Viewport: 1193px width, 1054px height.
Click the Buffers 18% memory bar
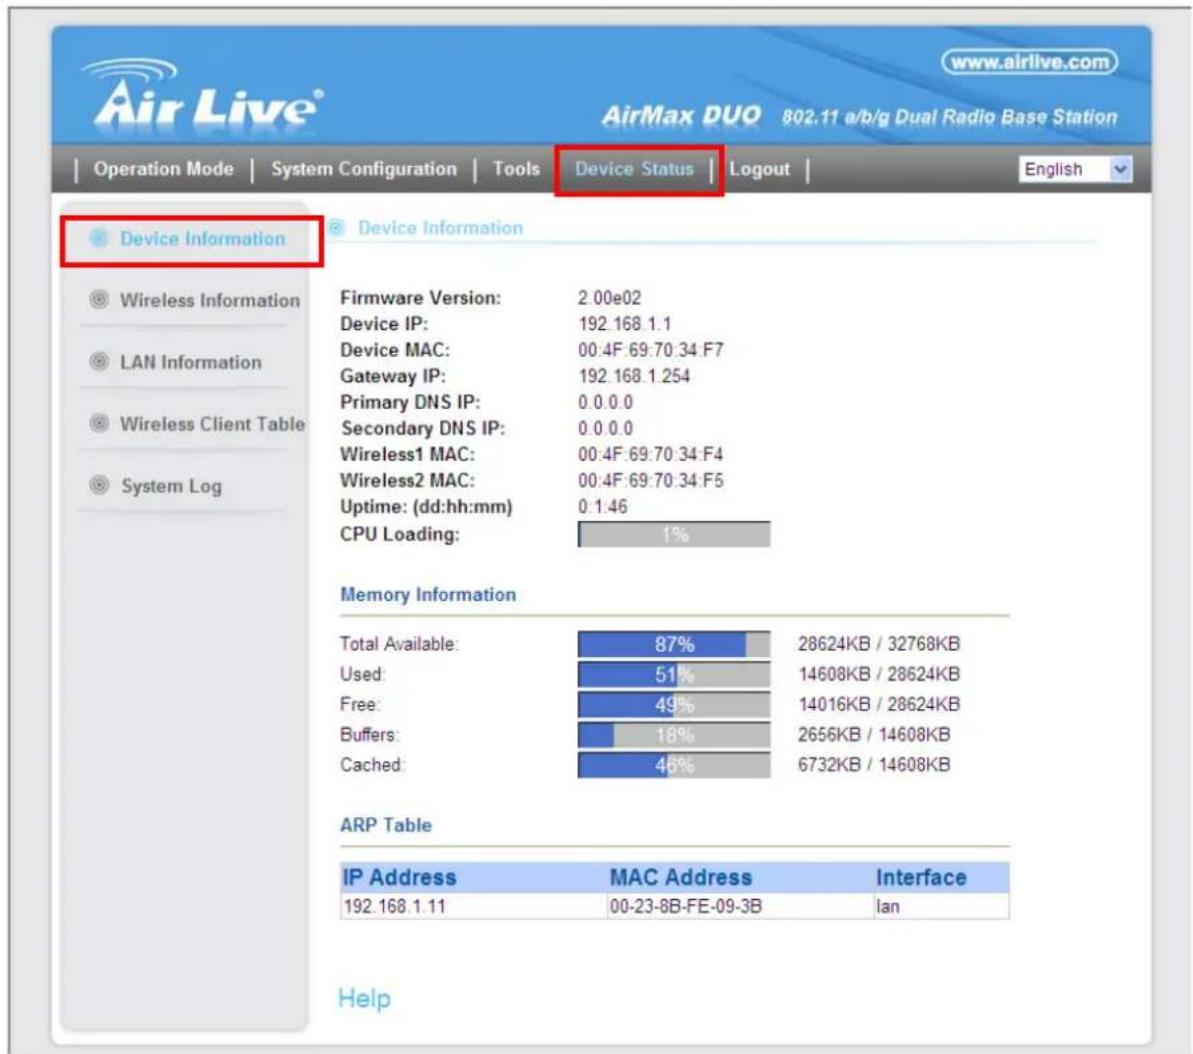click(x=674, y=735)
